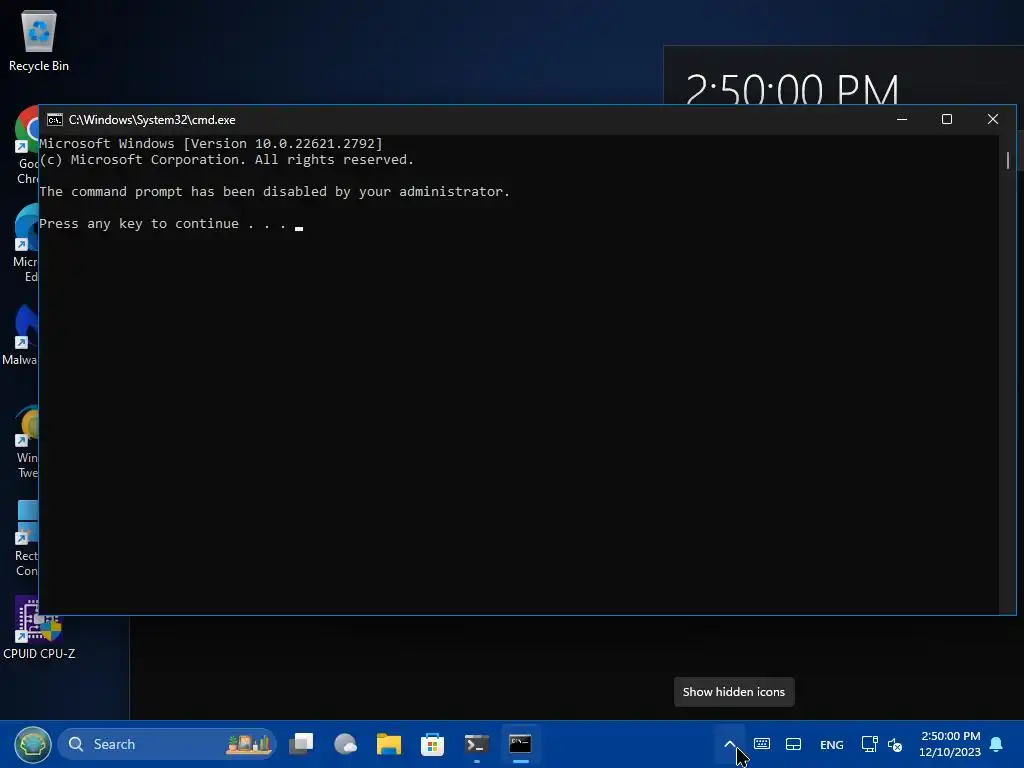The height and width of the screenshot is (768, 1024).
Task: Click the large 2:50:00 PM clock widget
Action: (x=792, y=89)
